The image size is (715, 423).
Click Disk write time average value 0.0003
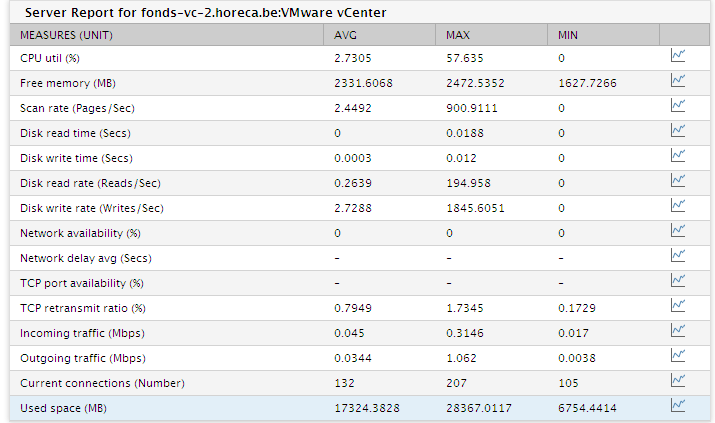[x=352, y=159]
